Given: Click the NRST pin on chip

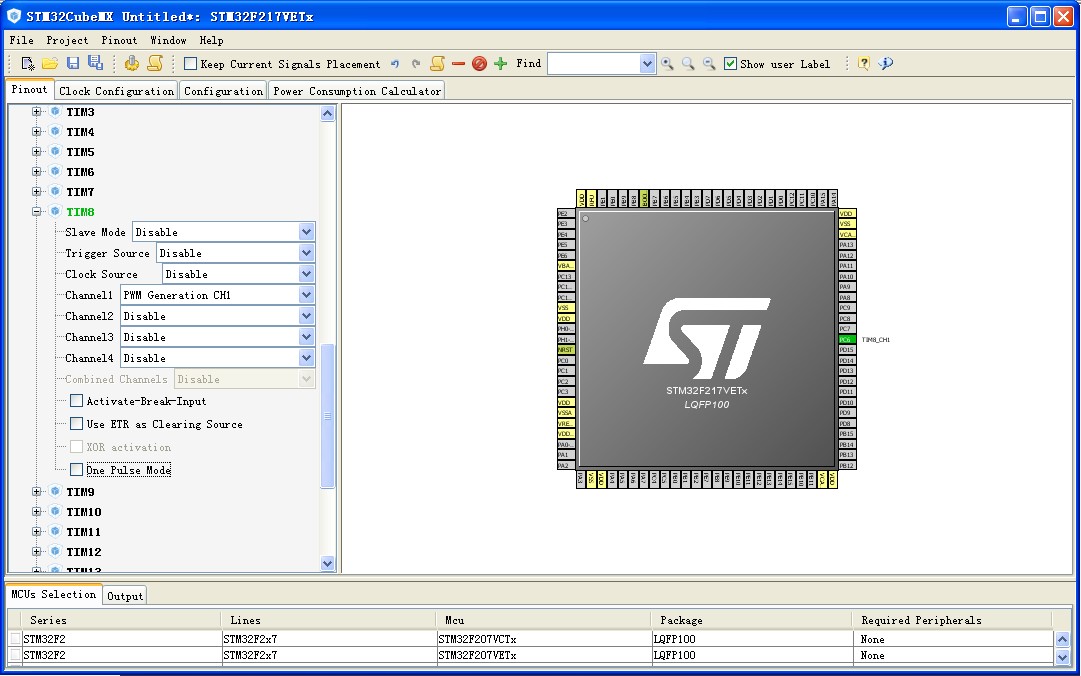Looking at the screenshot, I should [566, 350].
